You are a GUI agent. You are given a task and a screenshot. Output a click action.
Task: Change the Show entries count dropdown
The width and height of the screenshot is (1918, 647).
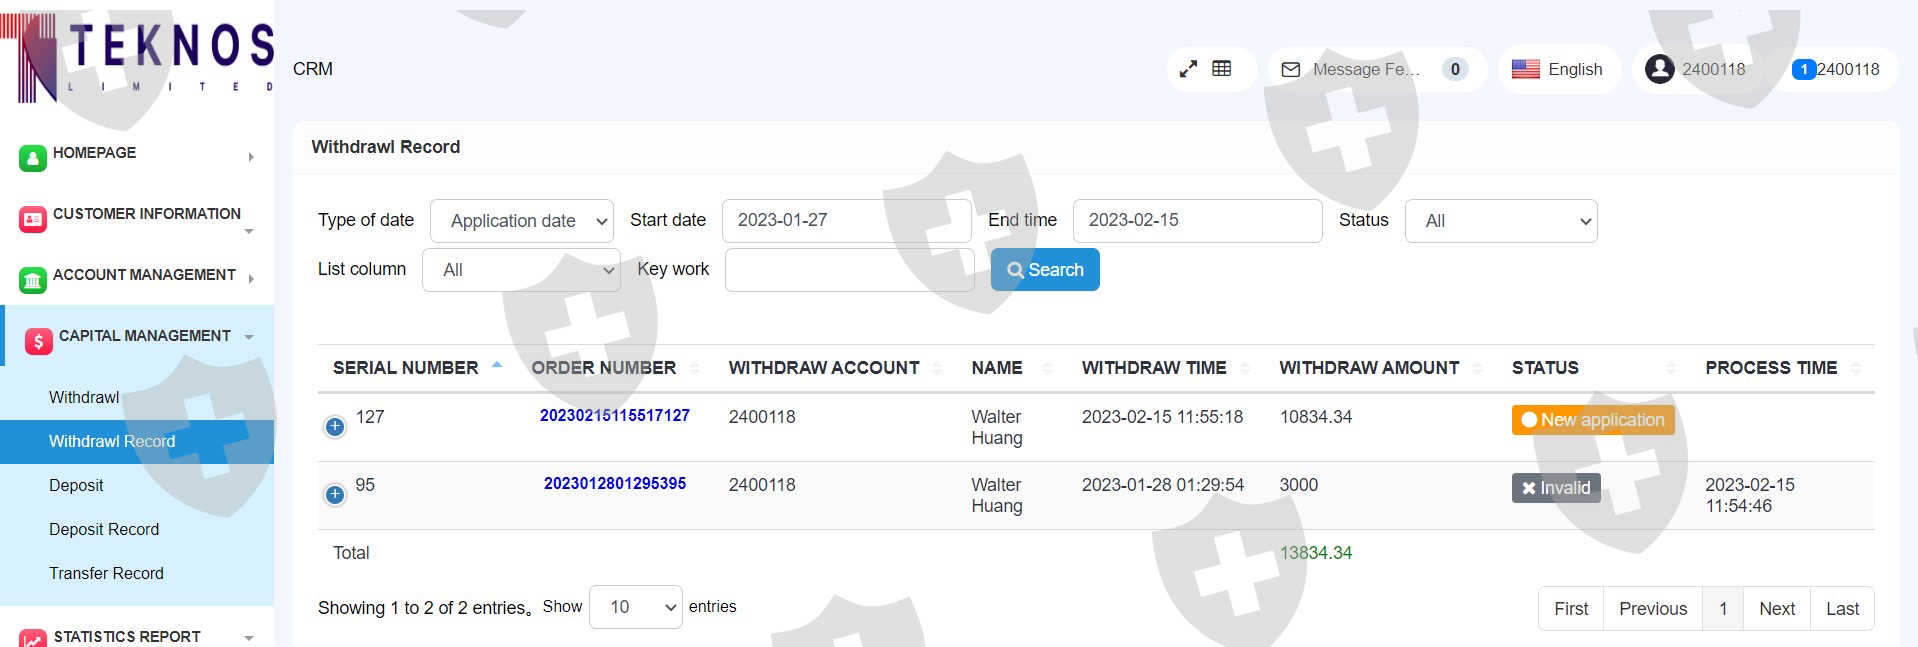tap(635, 607)
